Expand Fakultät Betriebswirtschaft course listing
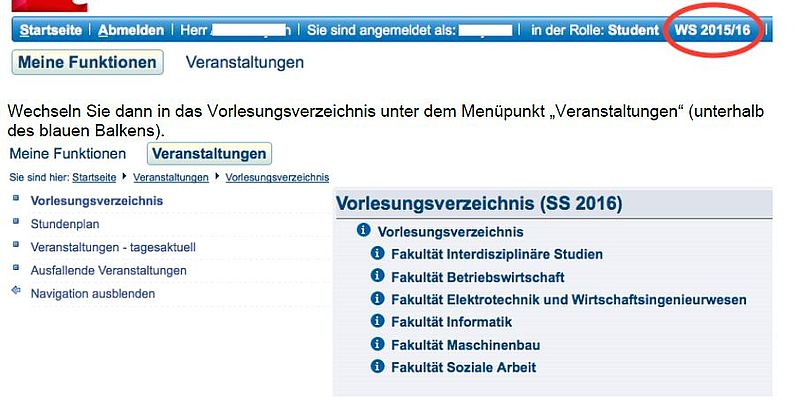Image resolution: width=800 pixels, height=408 pixels. click(x=478, y=277)
